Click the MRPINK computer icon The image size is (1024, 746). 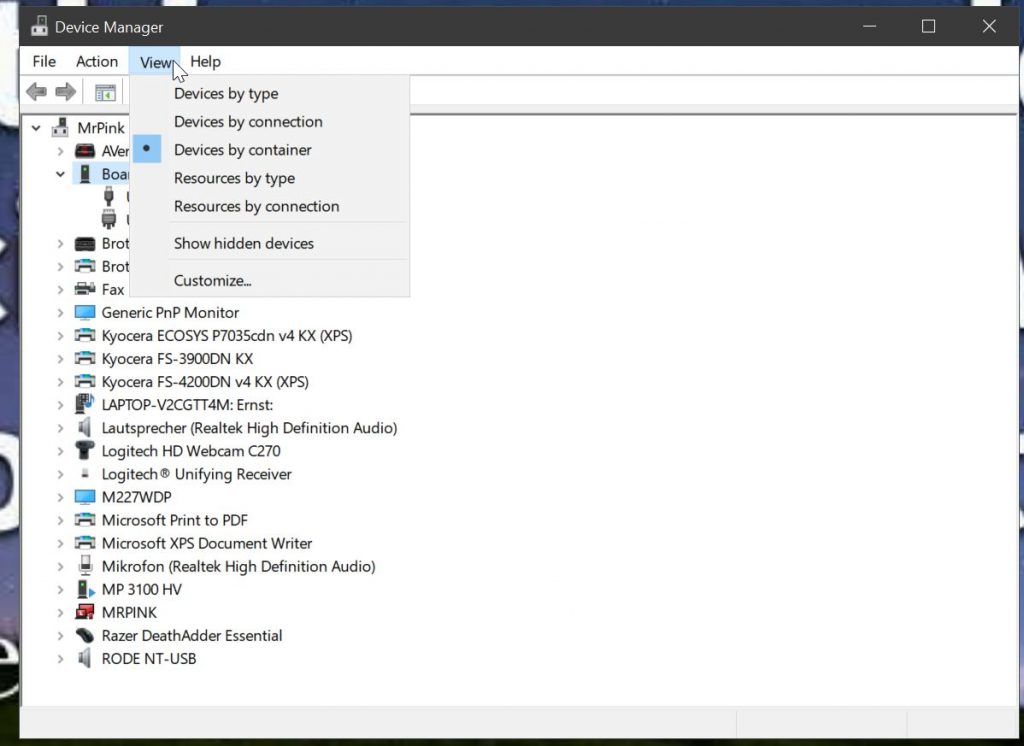coord(85,612)
